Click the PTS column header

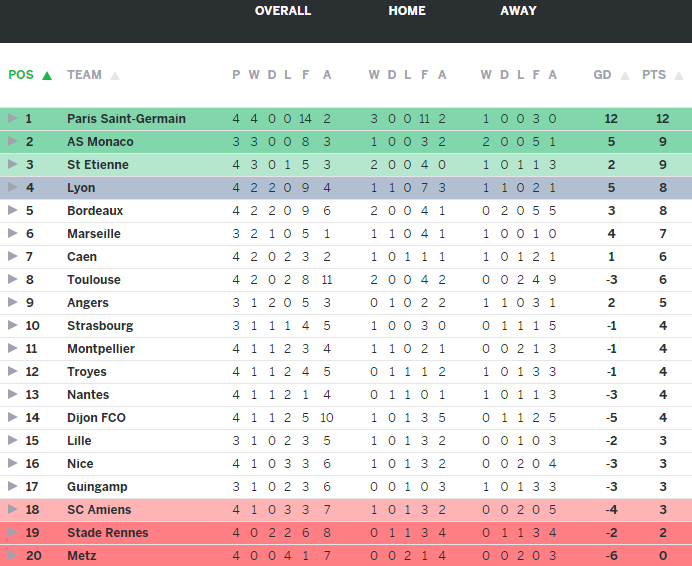tap(654, 75)
